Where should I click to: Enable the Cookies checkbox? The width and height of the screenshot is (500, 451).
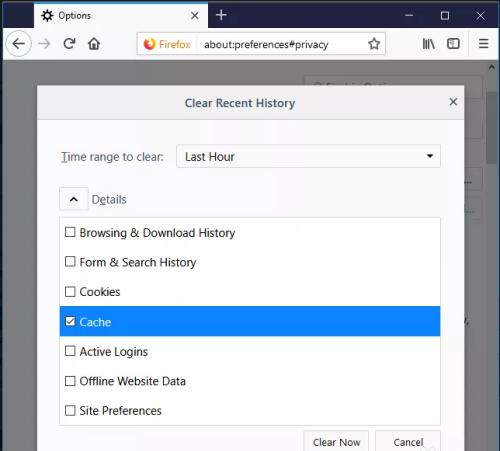pyautogui.click(x=70, y=292)
